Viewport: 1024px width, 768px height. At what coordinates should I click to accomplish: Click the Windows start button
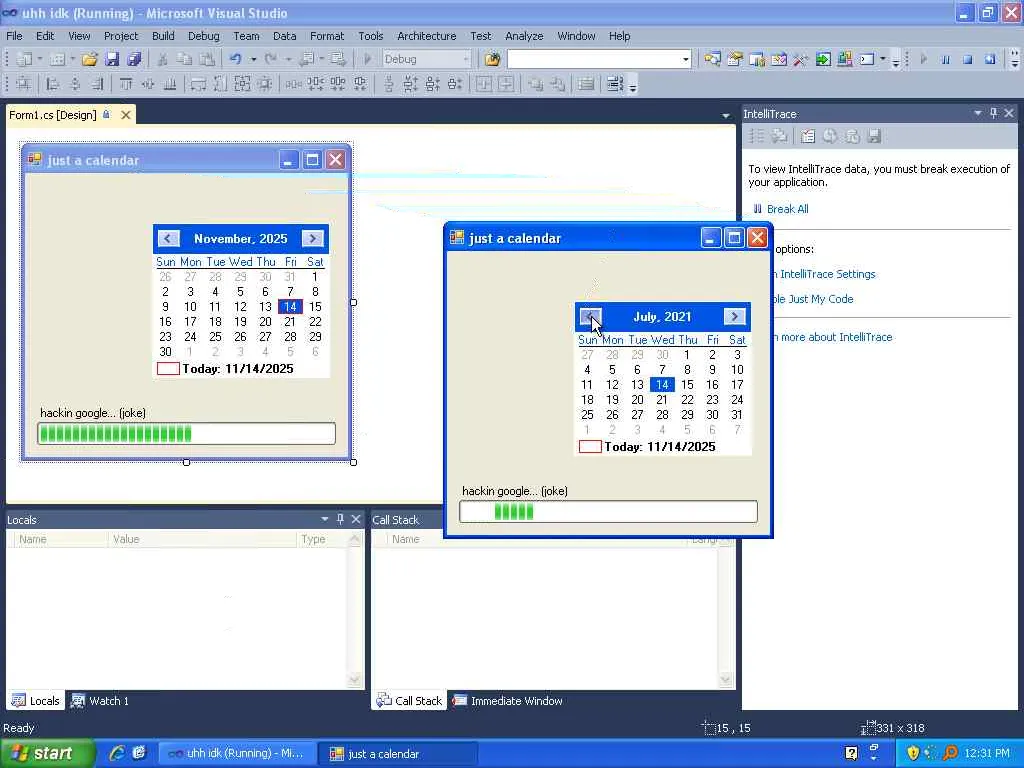(x=47, y=753)
